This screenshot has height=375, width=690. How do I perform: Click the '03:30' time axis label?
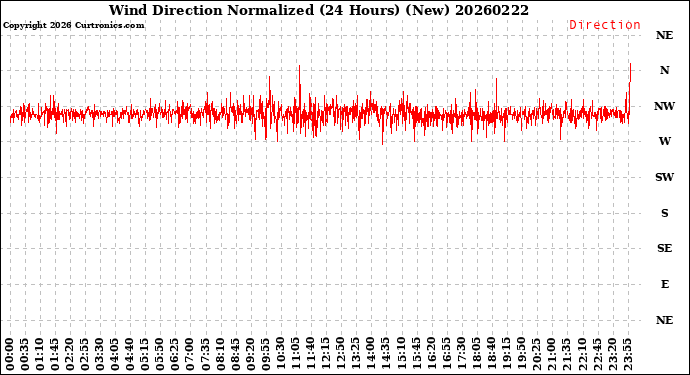[x=100, y=354]
